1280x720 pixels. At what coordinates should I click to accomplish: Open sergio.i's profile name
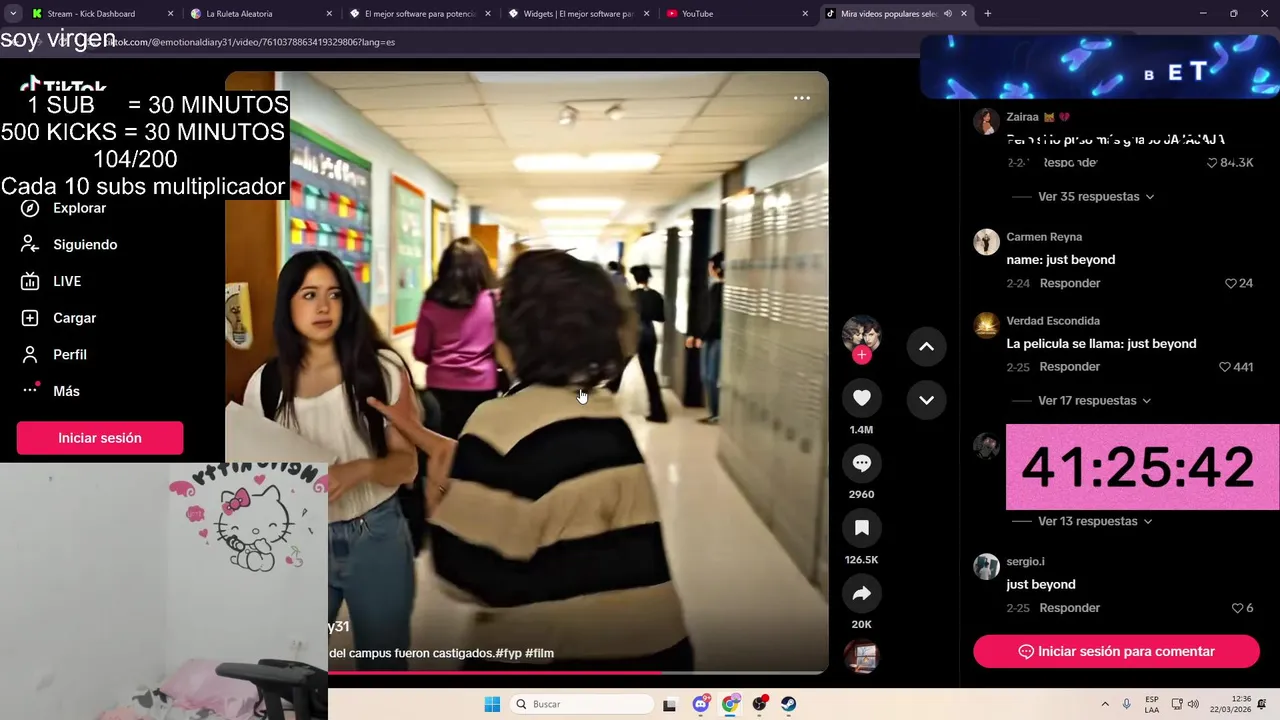click(1025, 562)
